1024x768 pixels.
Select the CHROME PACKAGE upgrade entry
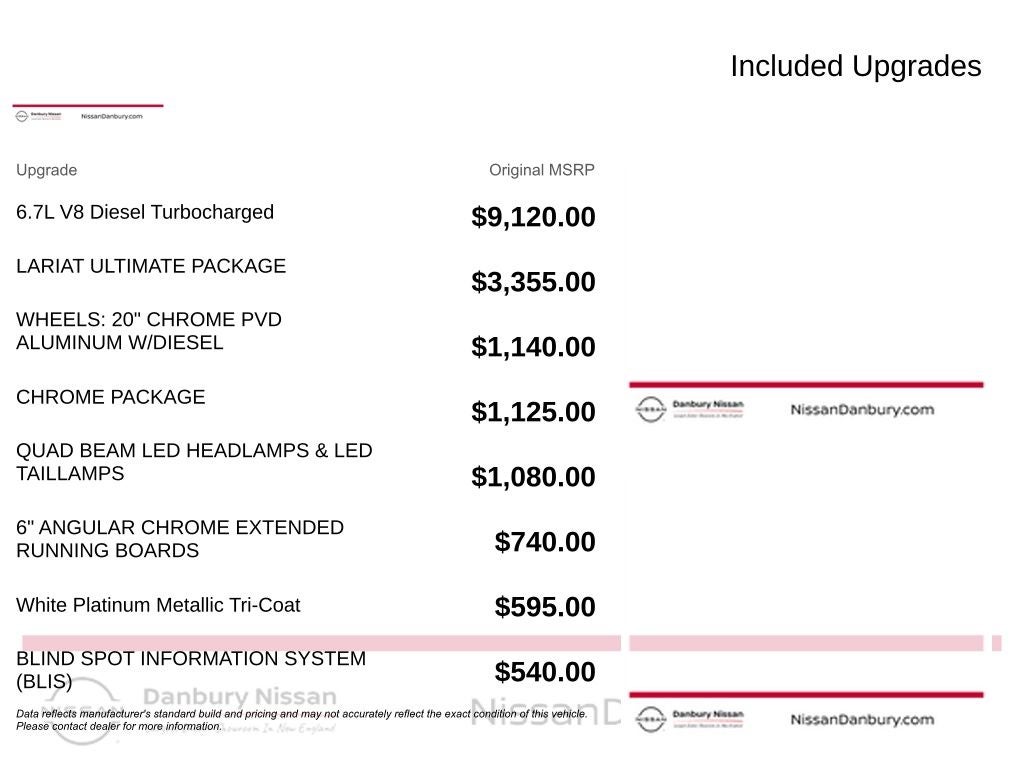point(110,396)
